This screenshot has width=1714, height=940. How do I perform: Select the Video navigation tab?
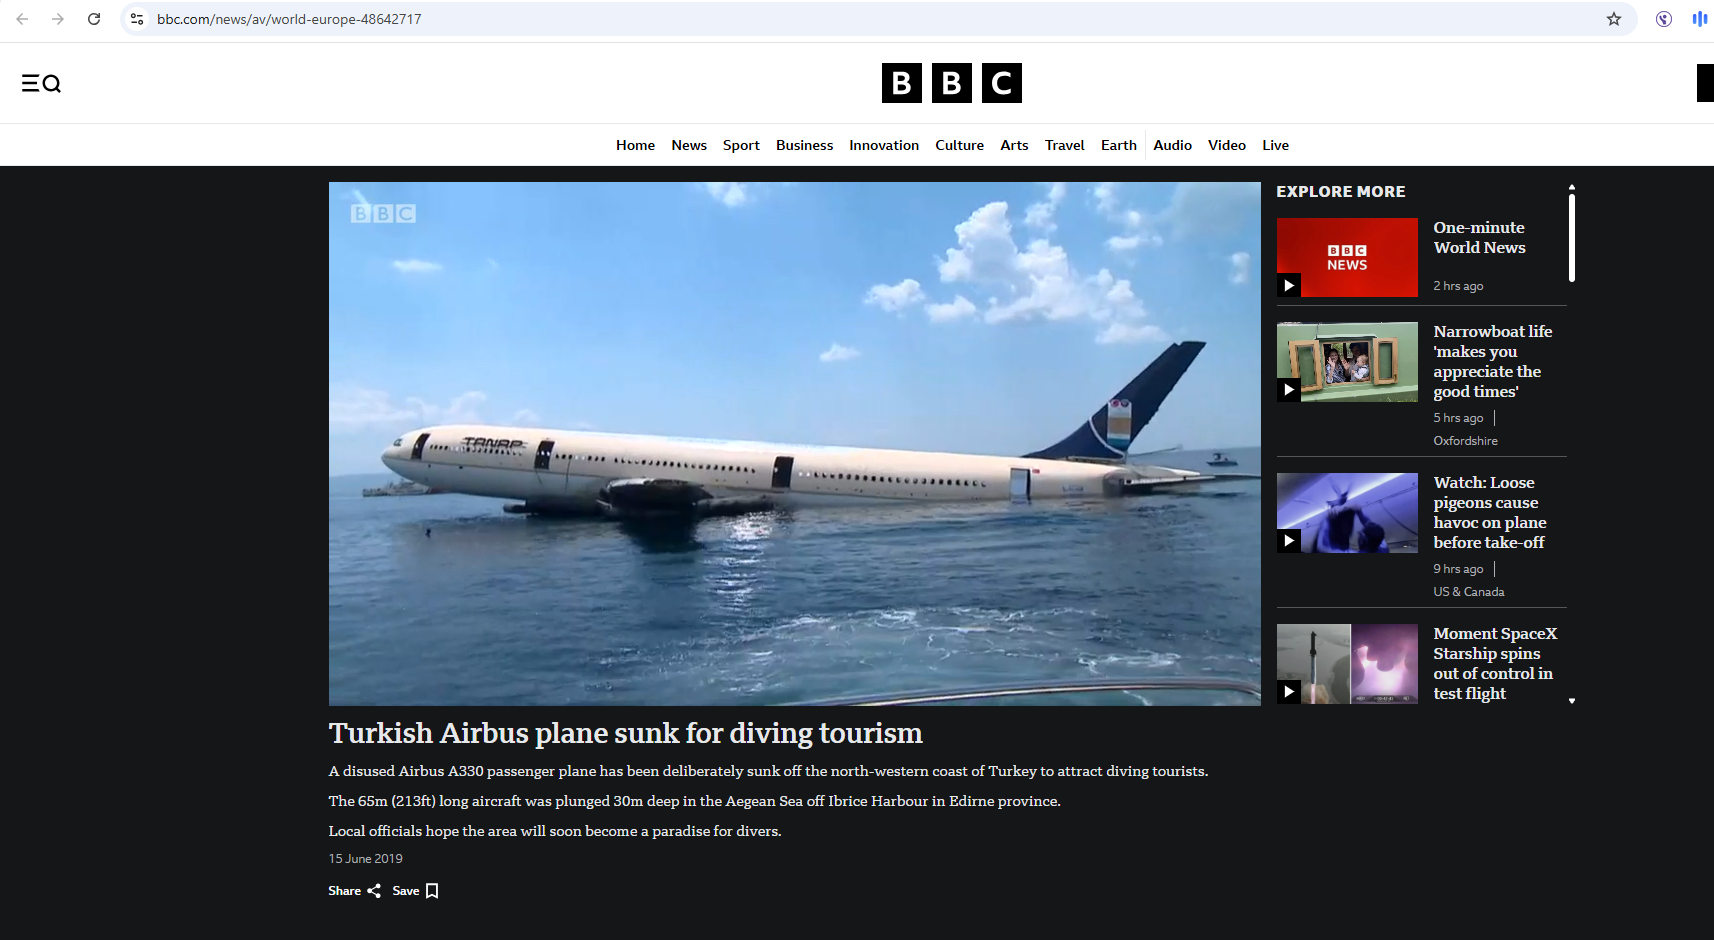pyautogui.click(x=1226, y=145)
